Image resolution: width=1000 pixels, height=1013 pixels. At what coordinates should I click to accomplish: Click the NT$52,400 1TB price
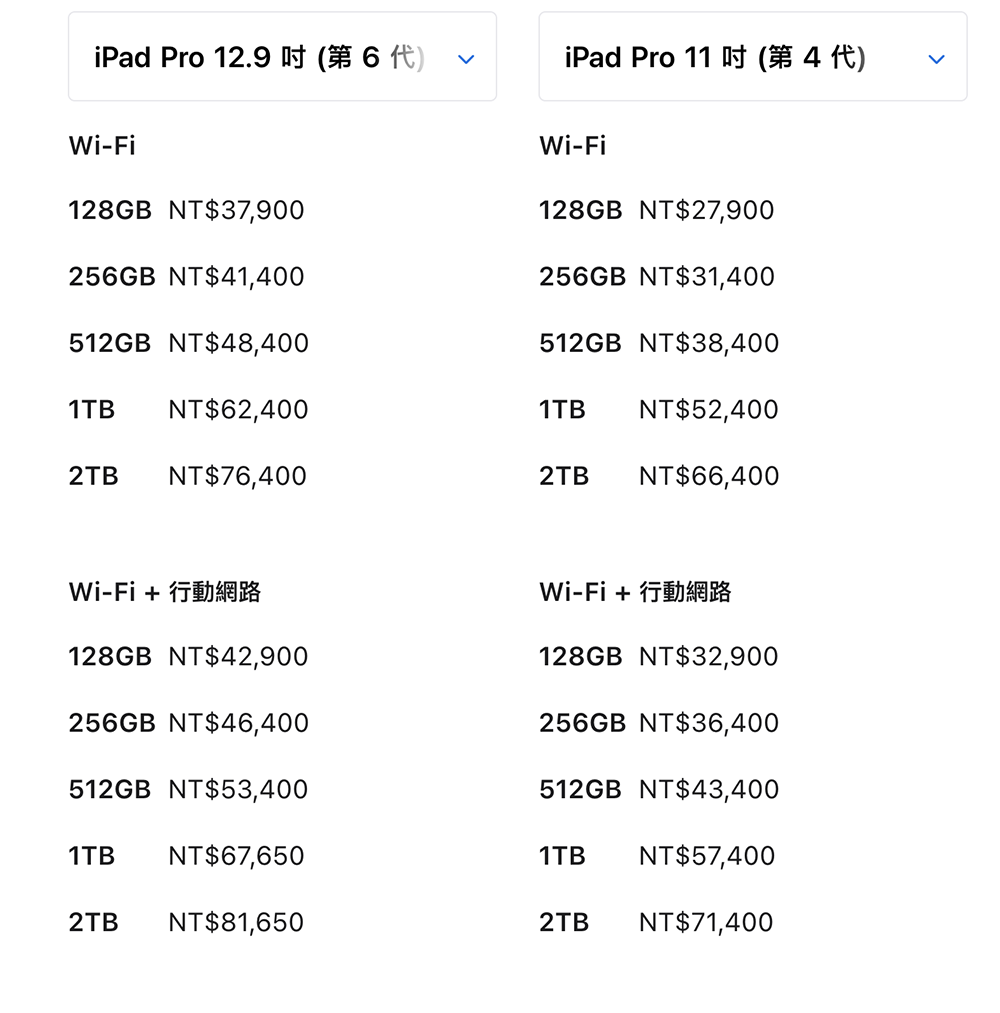pyautogui.click(x=708, y=409)
